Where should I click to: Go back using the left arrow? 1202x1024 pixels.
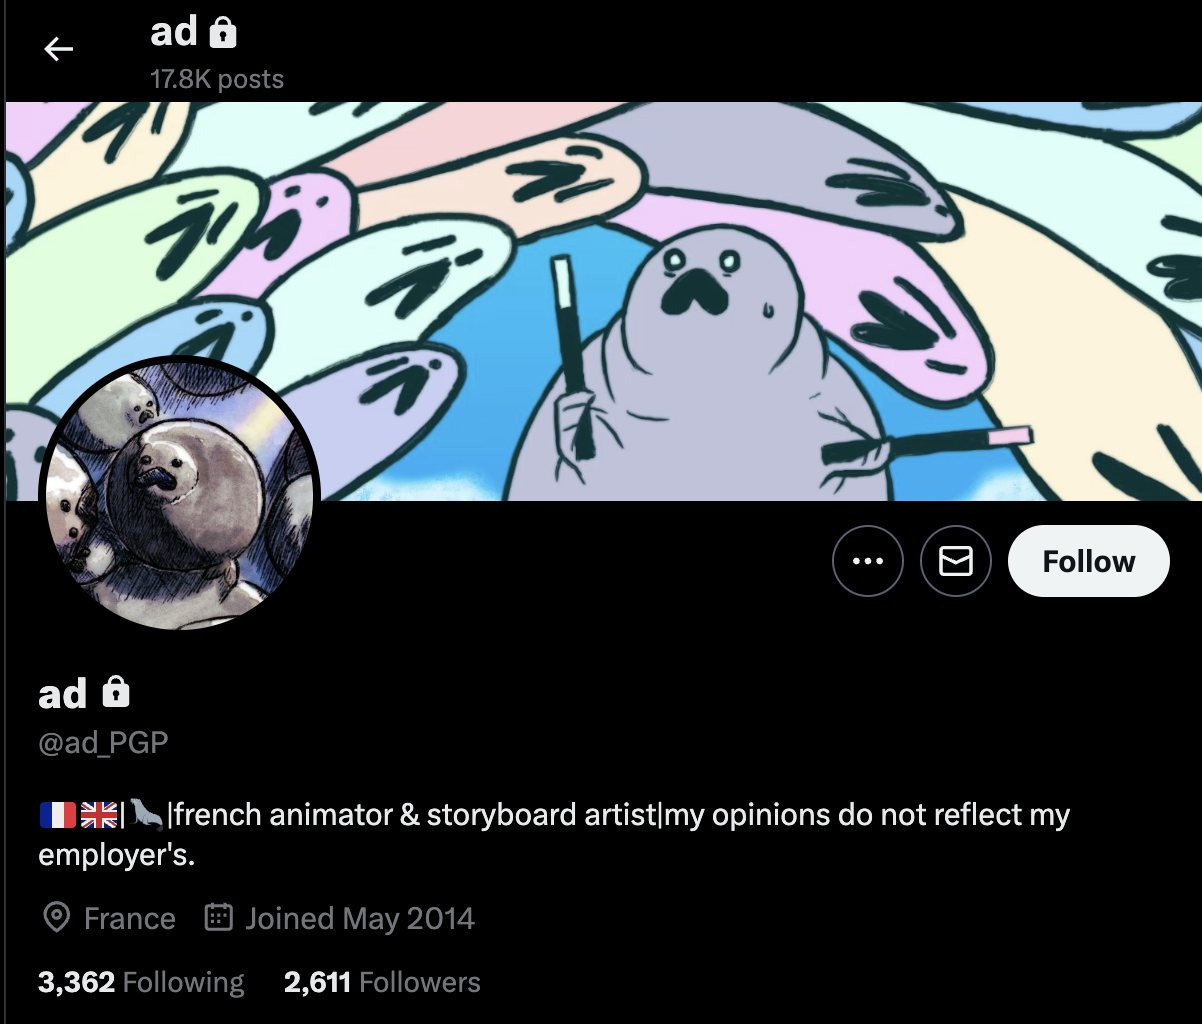pos(59,49)
